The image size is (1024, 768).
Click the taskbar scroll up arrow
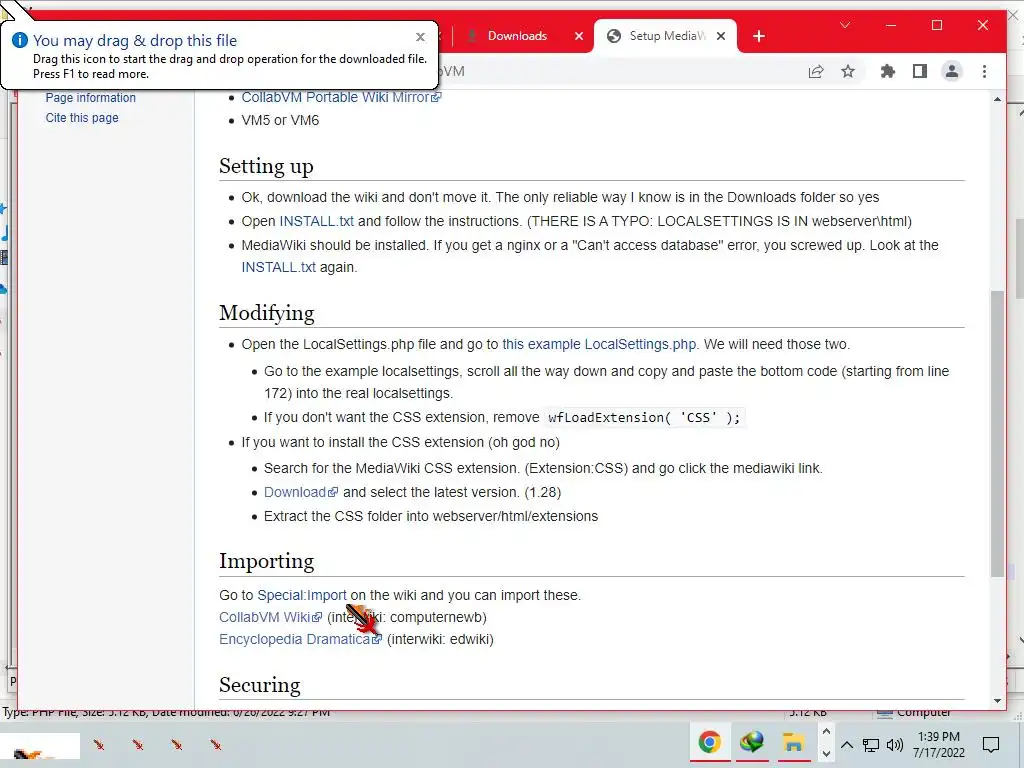826,732
